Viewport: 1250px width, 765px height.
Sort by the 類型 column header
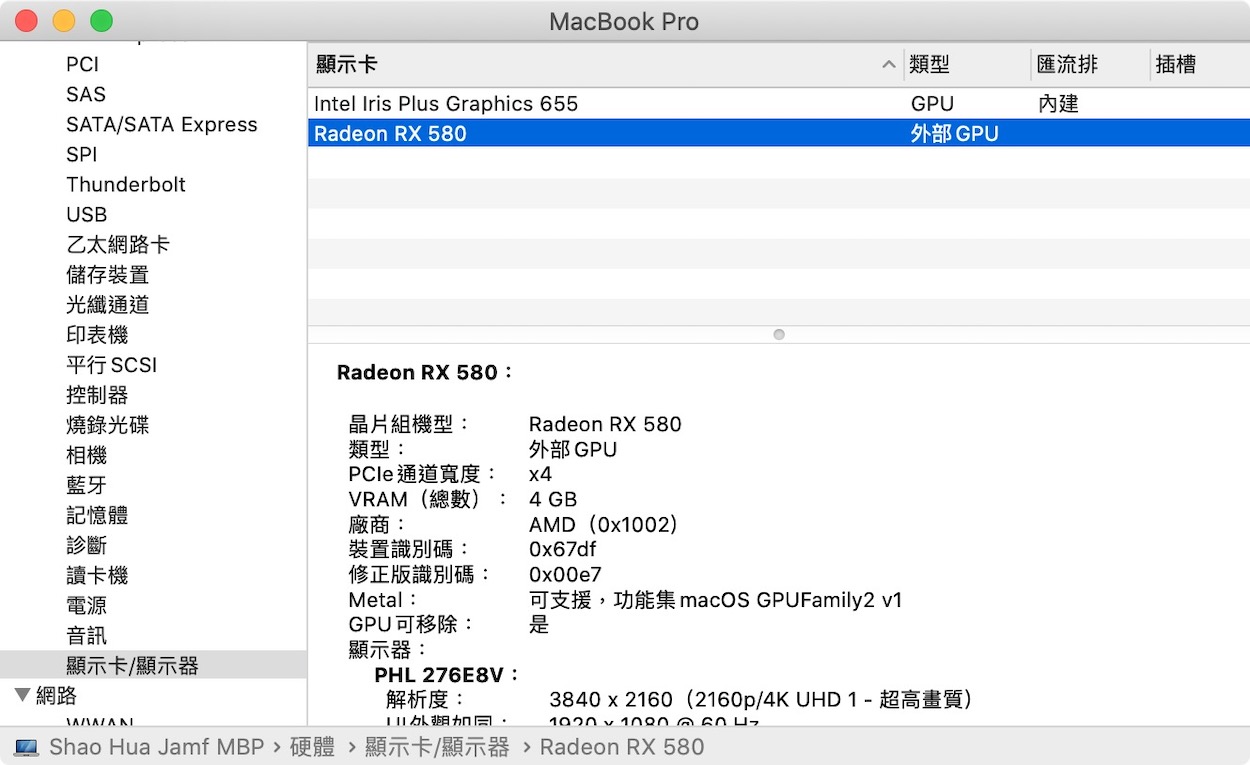[x=930, y=65]
